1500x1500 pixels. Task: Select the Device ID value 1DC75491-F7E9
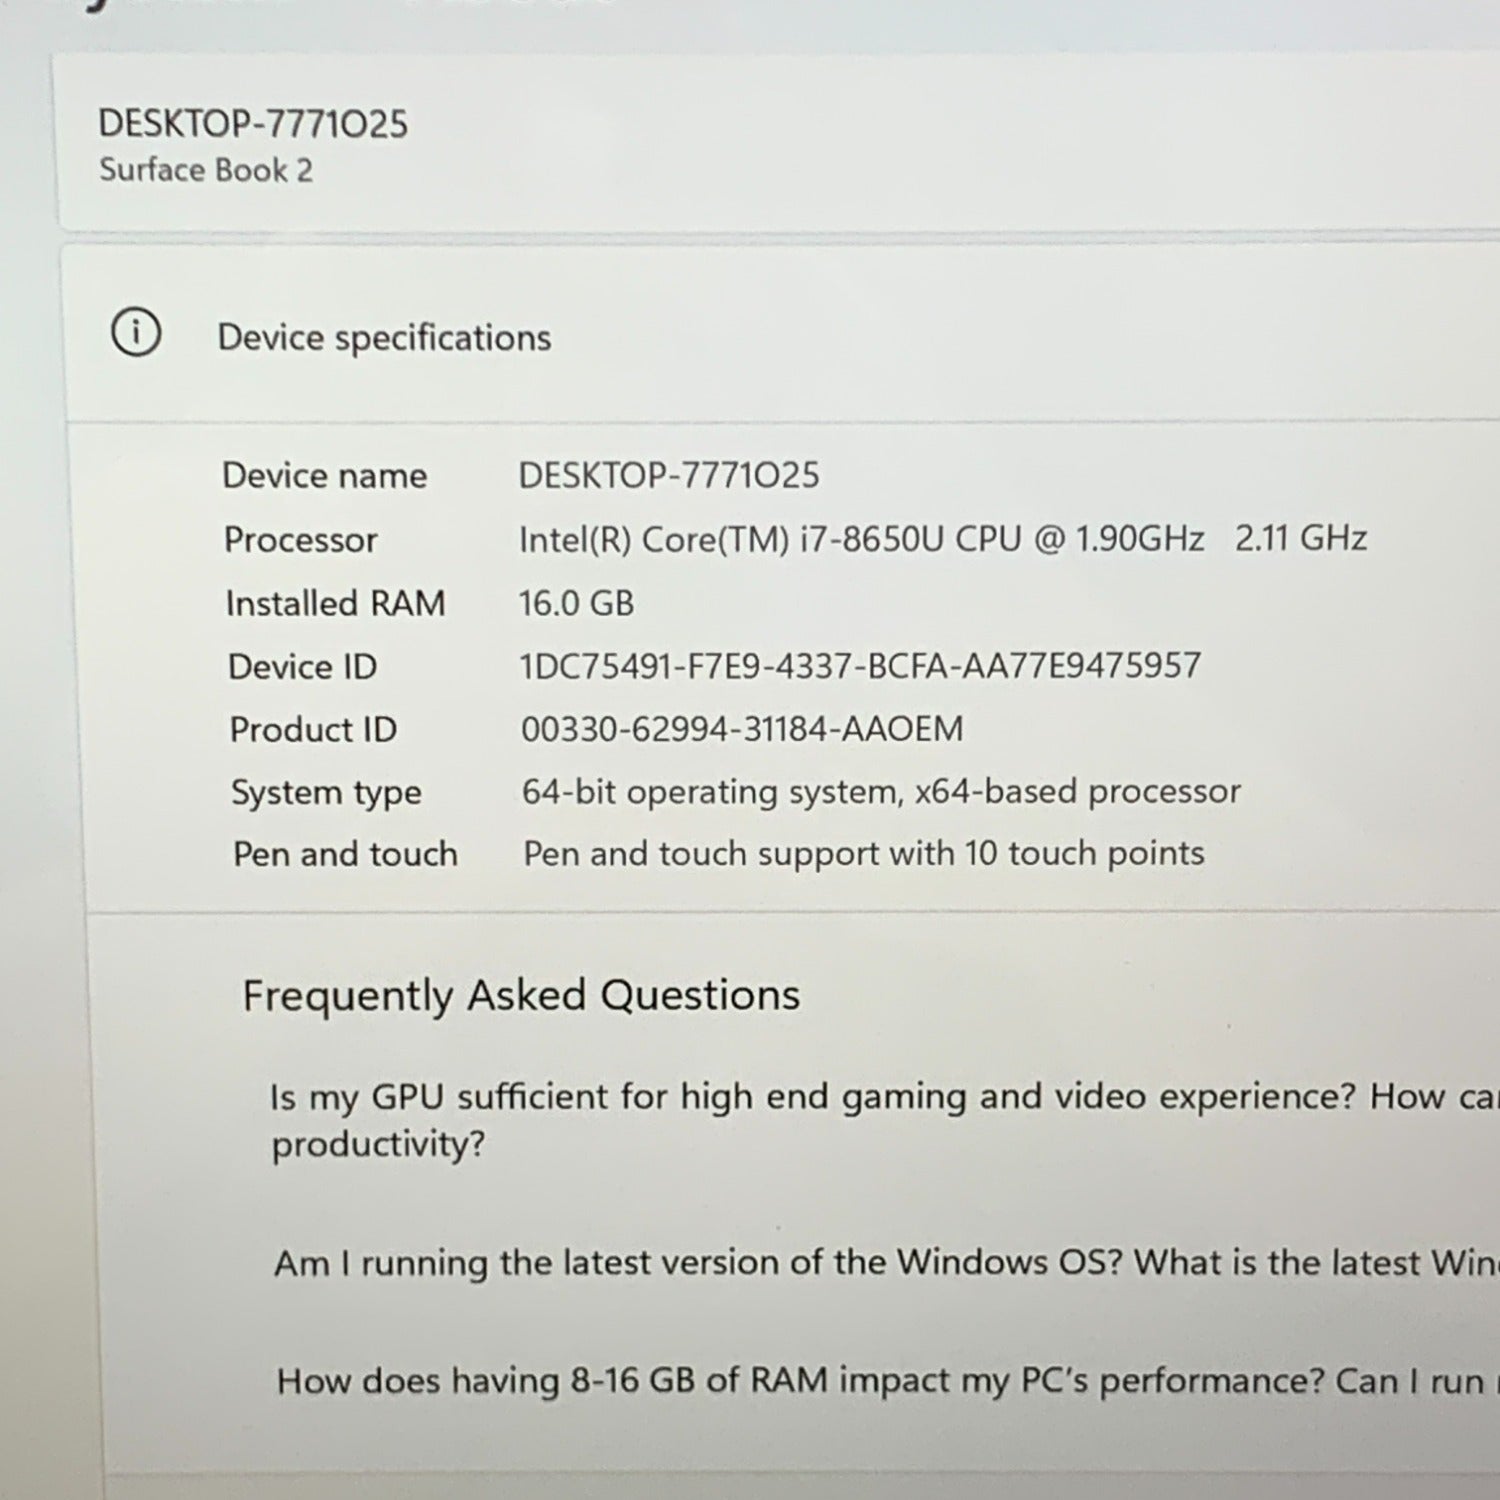click(860, 666)
